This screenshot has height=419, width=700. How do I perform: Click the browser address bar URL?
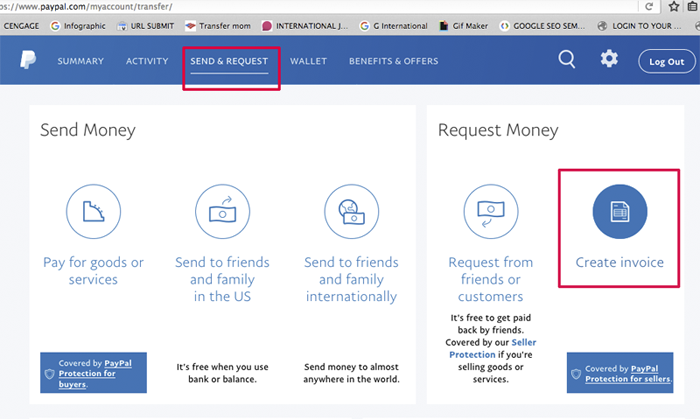point(86,6)
